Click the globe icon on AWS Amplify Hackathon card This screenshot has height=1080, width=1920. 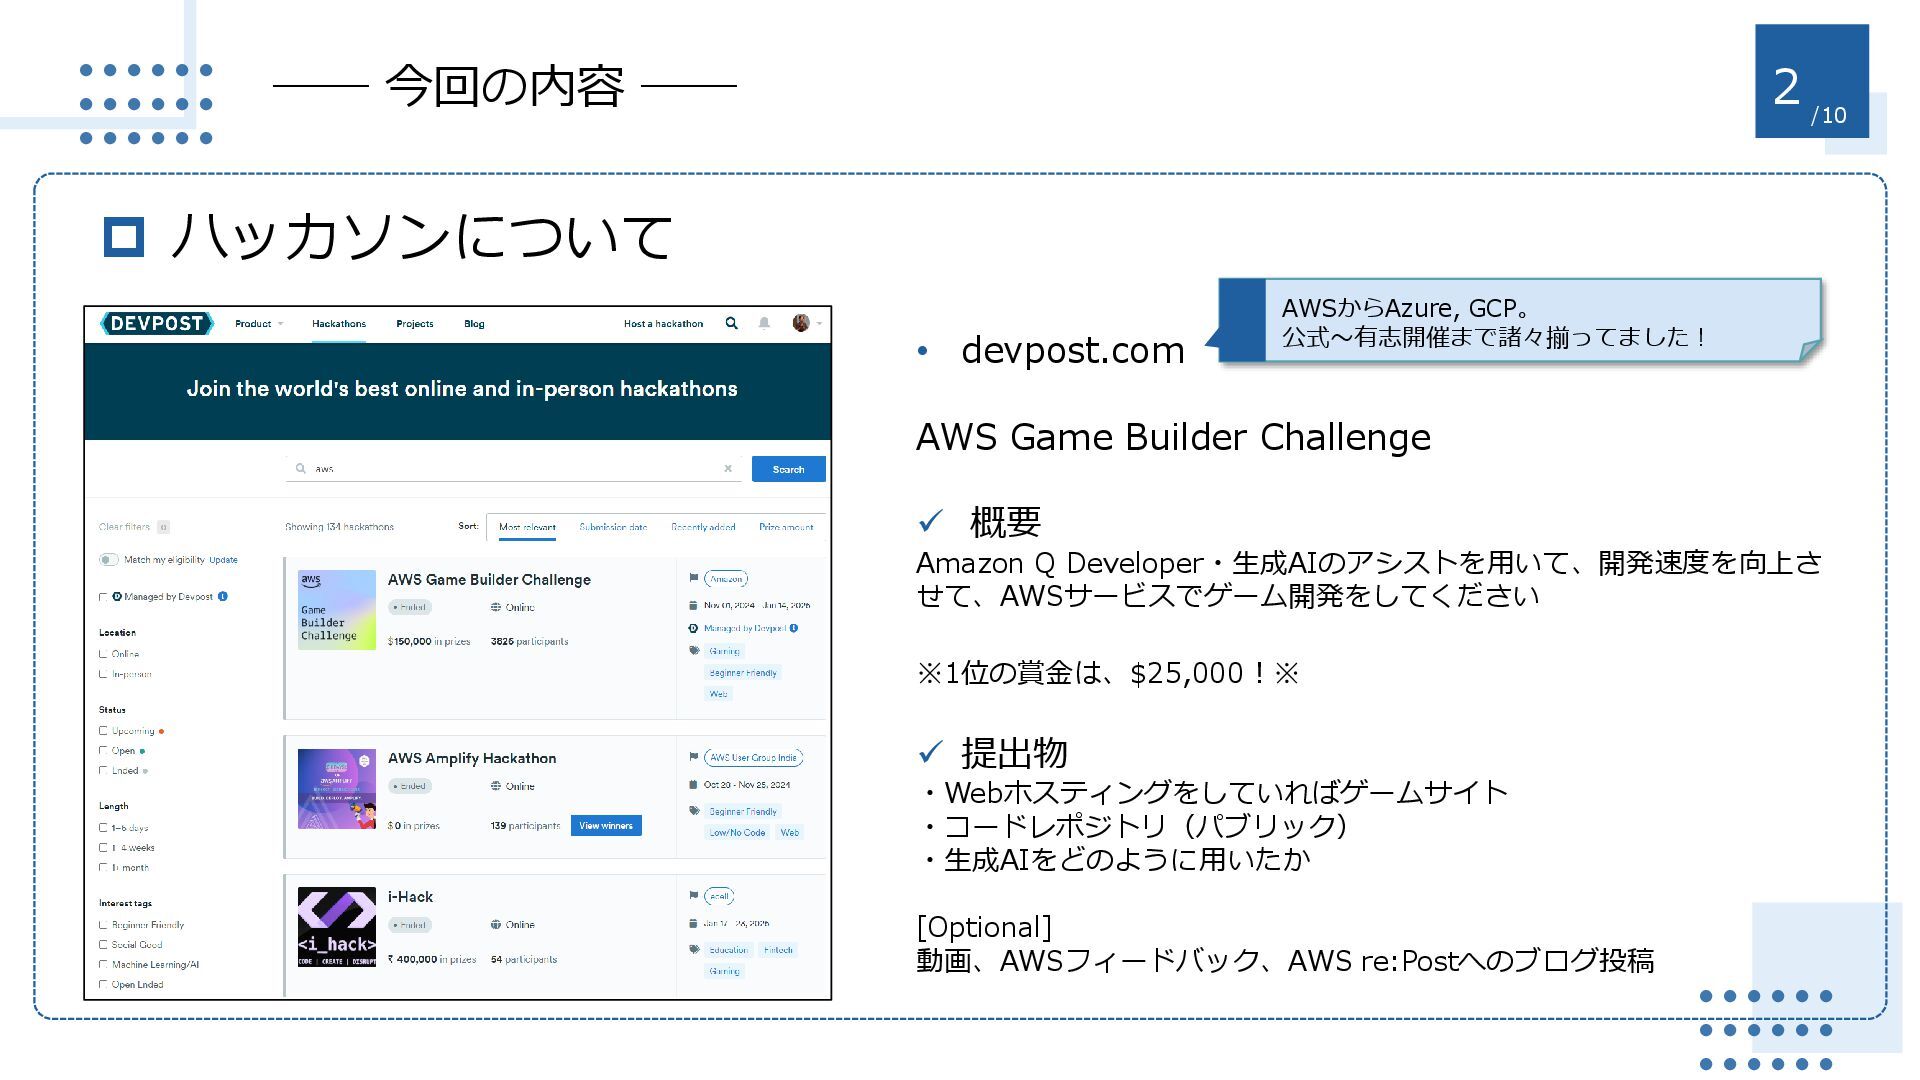496,786
